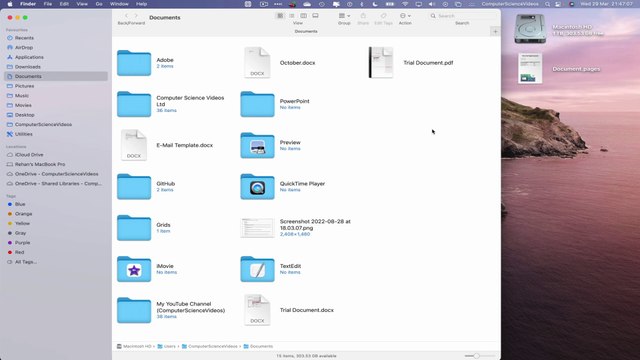Select Rehan's MacBook Pro location
Viewport: 640px width, 360px height.
point(40,164)
